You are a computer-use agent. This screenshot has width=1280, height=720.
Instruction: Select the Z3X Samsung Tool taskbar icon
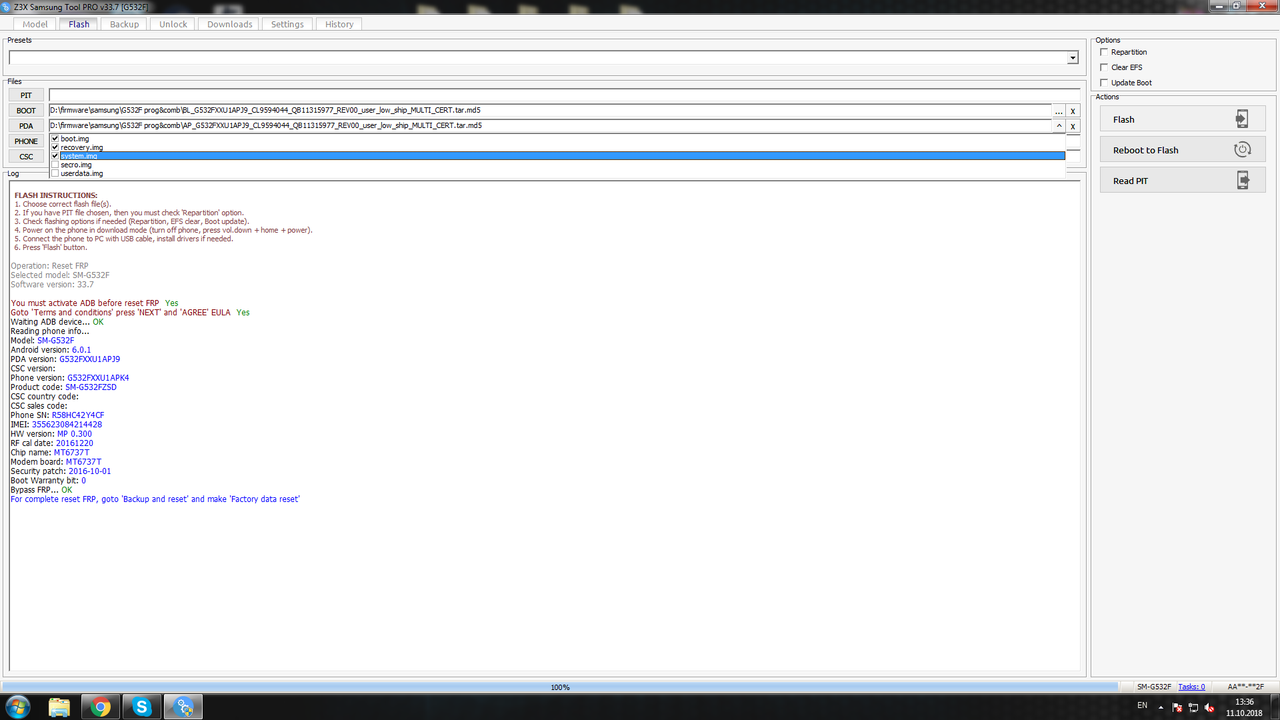[x=185, y=707]
